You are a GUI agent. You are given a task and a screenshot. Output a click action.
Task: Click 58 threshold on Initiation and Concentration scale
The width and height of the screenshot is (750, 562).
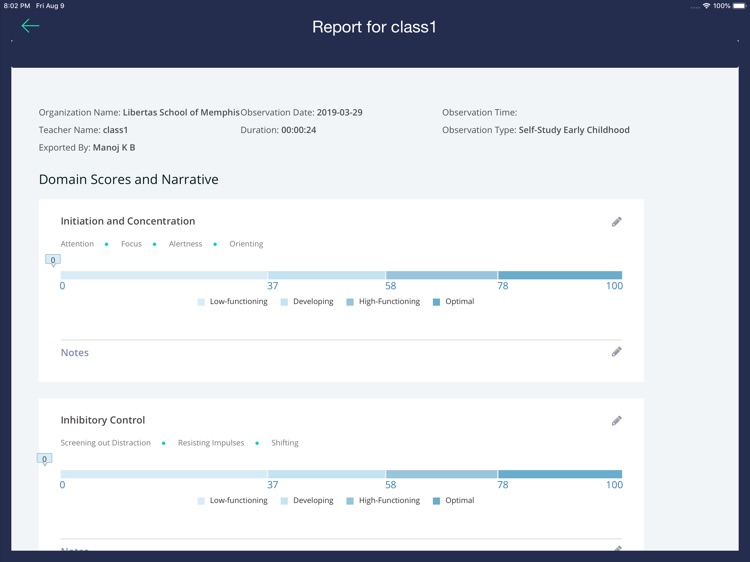tap(391, 286)
